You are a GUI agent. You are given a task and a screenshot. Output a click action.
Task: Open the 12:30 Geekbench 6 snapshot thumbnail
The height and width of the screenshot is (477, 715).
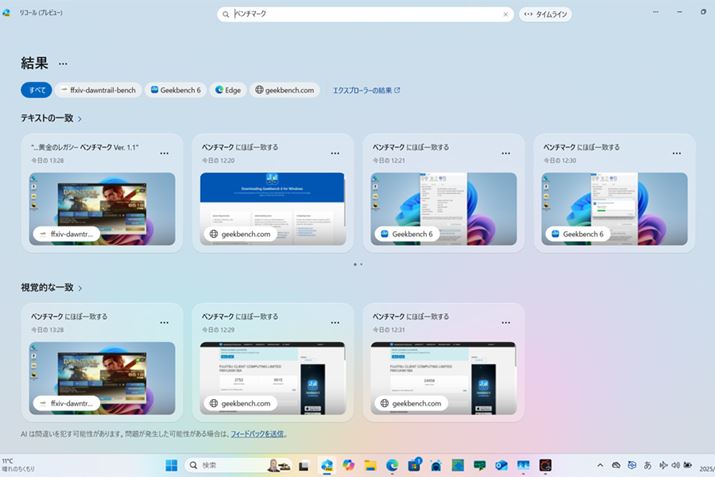coord(615,209)
